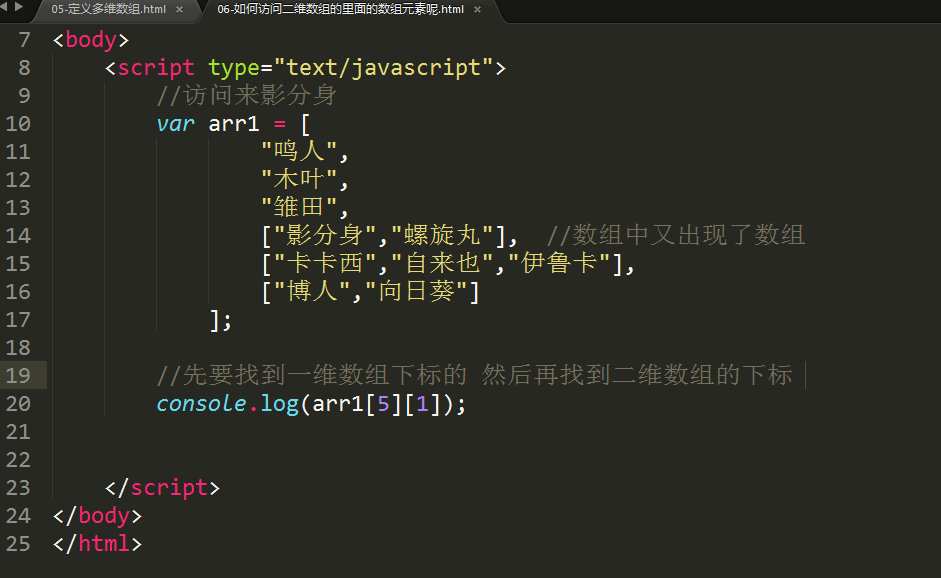This screenshot has height=578, width=941.
Task: Click the var keyword on line 10
Action: (x=175, y=124)
